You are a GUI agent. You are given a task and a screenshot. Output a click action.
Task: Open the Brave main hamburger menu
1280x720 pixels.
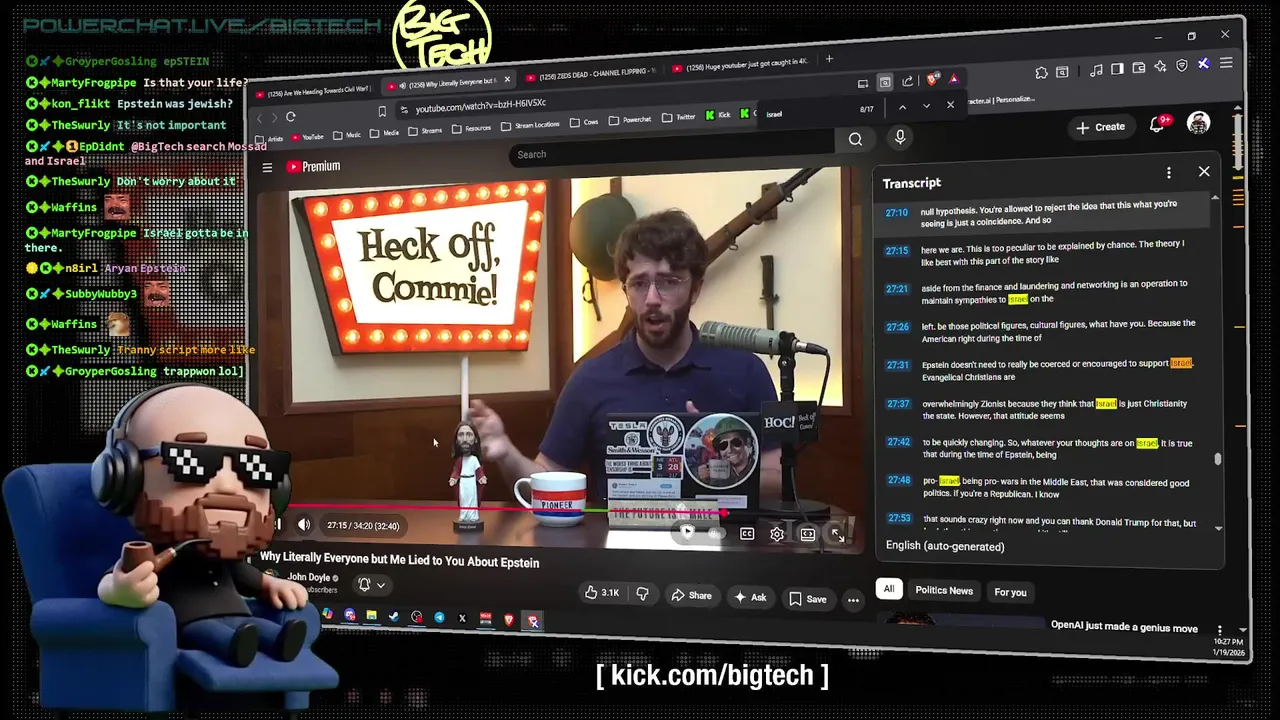click(x=1226, y=63)
